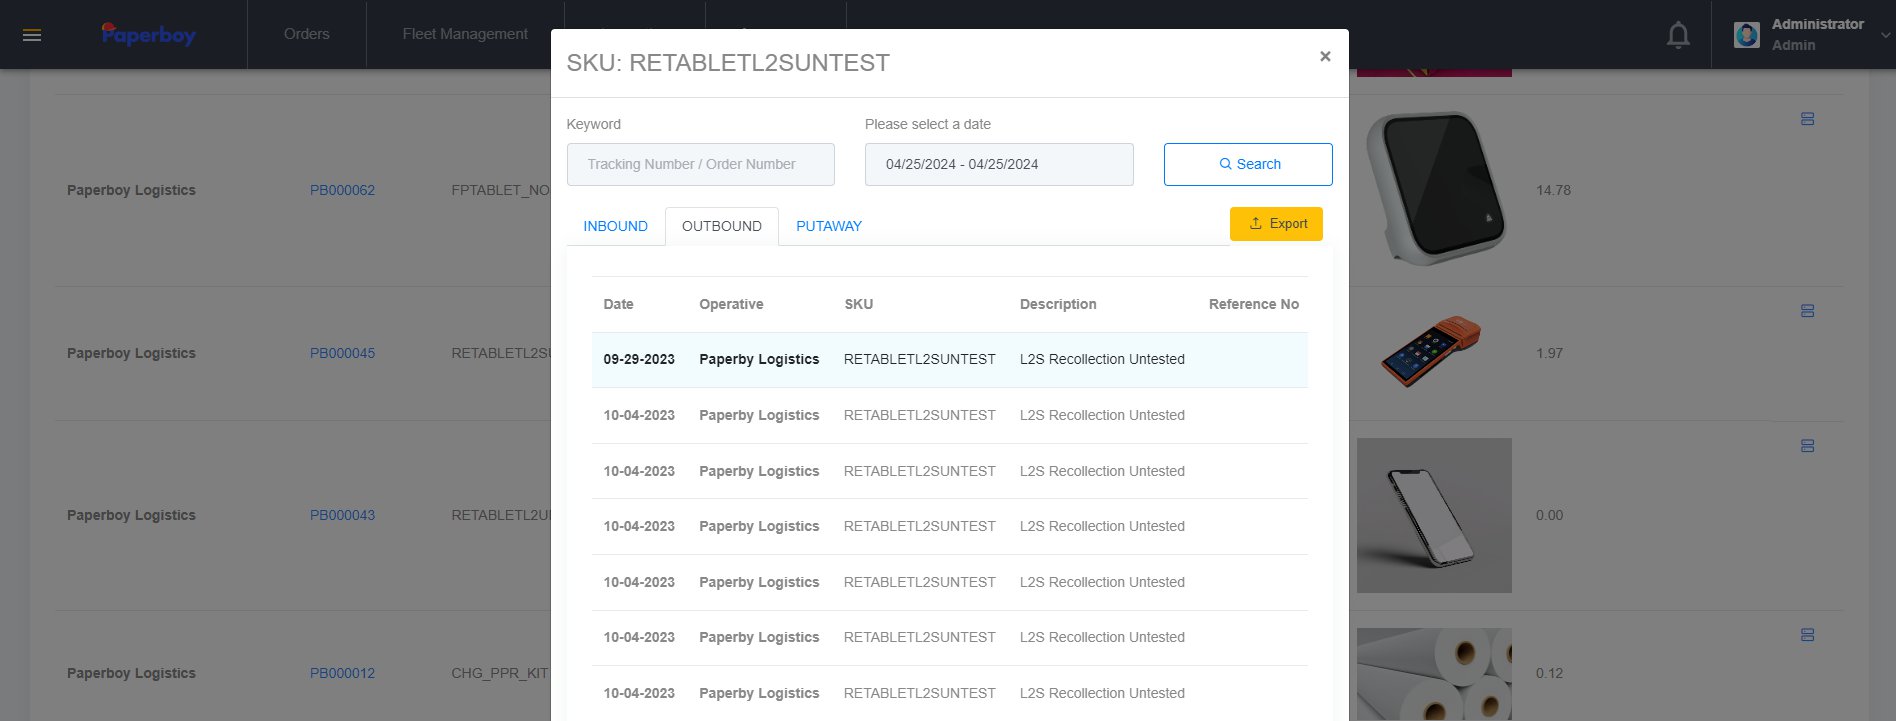The height and width of the screenshot is (721, 1896).
Task: Switch to the INBOUND tab
Action: pos(615,226)
